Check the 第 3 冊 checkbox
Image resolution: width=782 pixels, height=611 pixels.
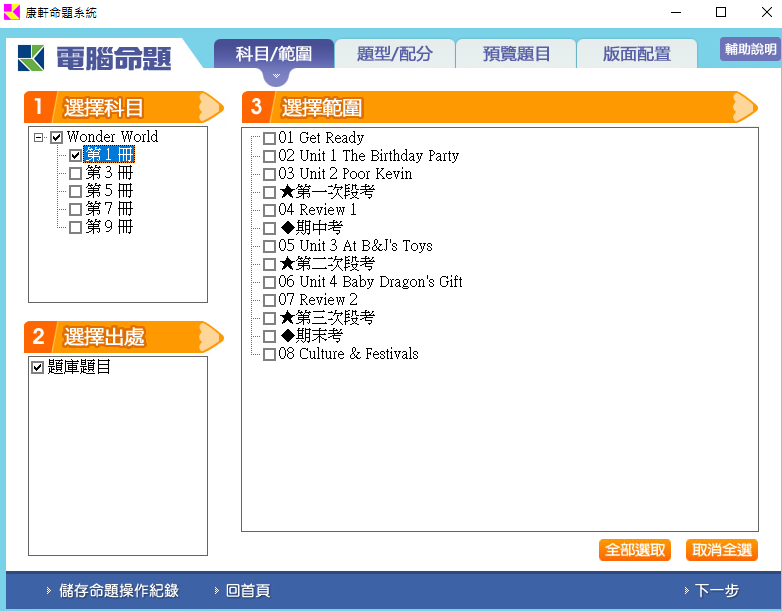(x=75, y=173)
